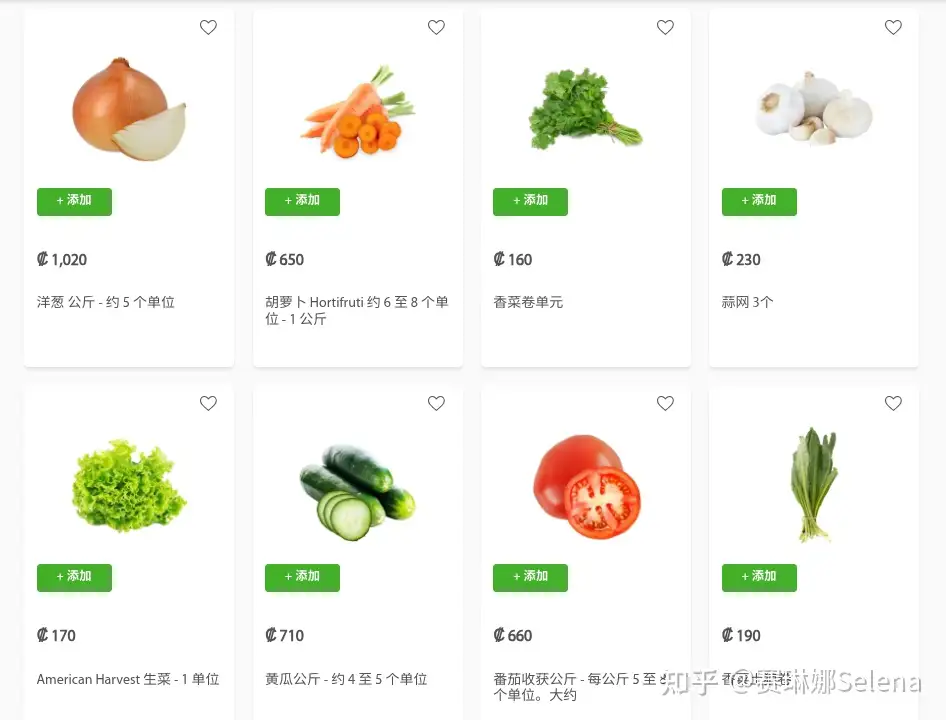Add the ₡1,020 onion to cart
946x720 pixels.
pyautogui.click(x=74, y=201)
